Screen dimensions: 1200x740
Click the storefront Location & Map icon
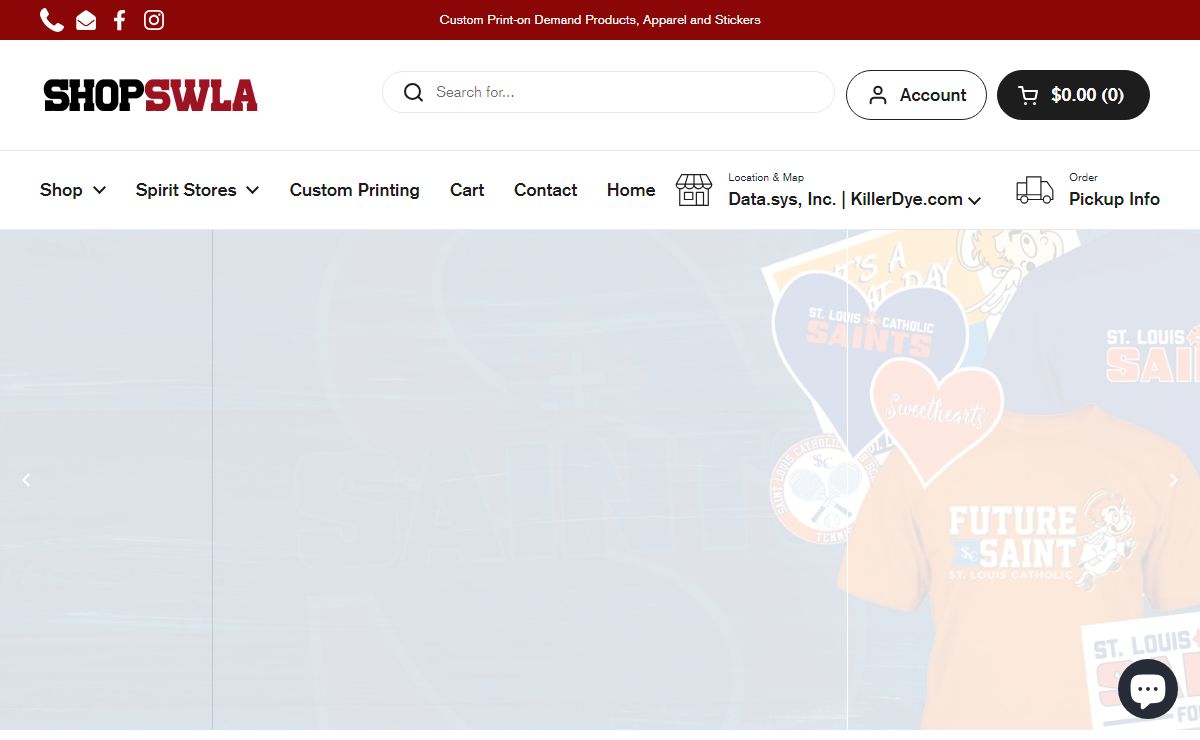[694, 190]
